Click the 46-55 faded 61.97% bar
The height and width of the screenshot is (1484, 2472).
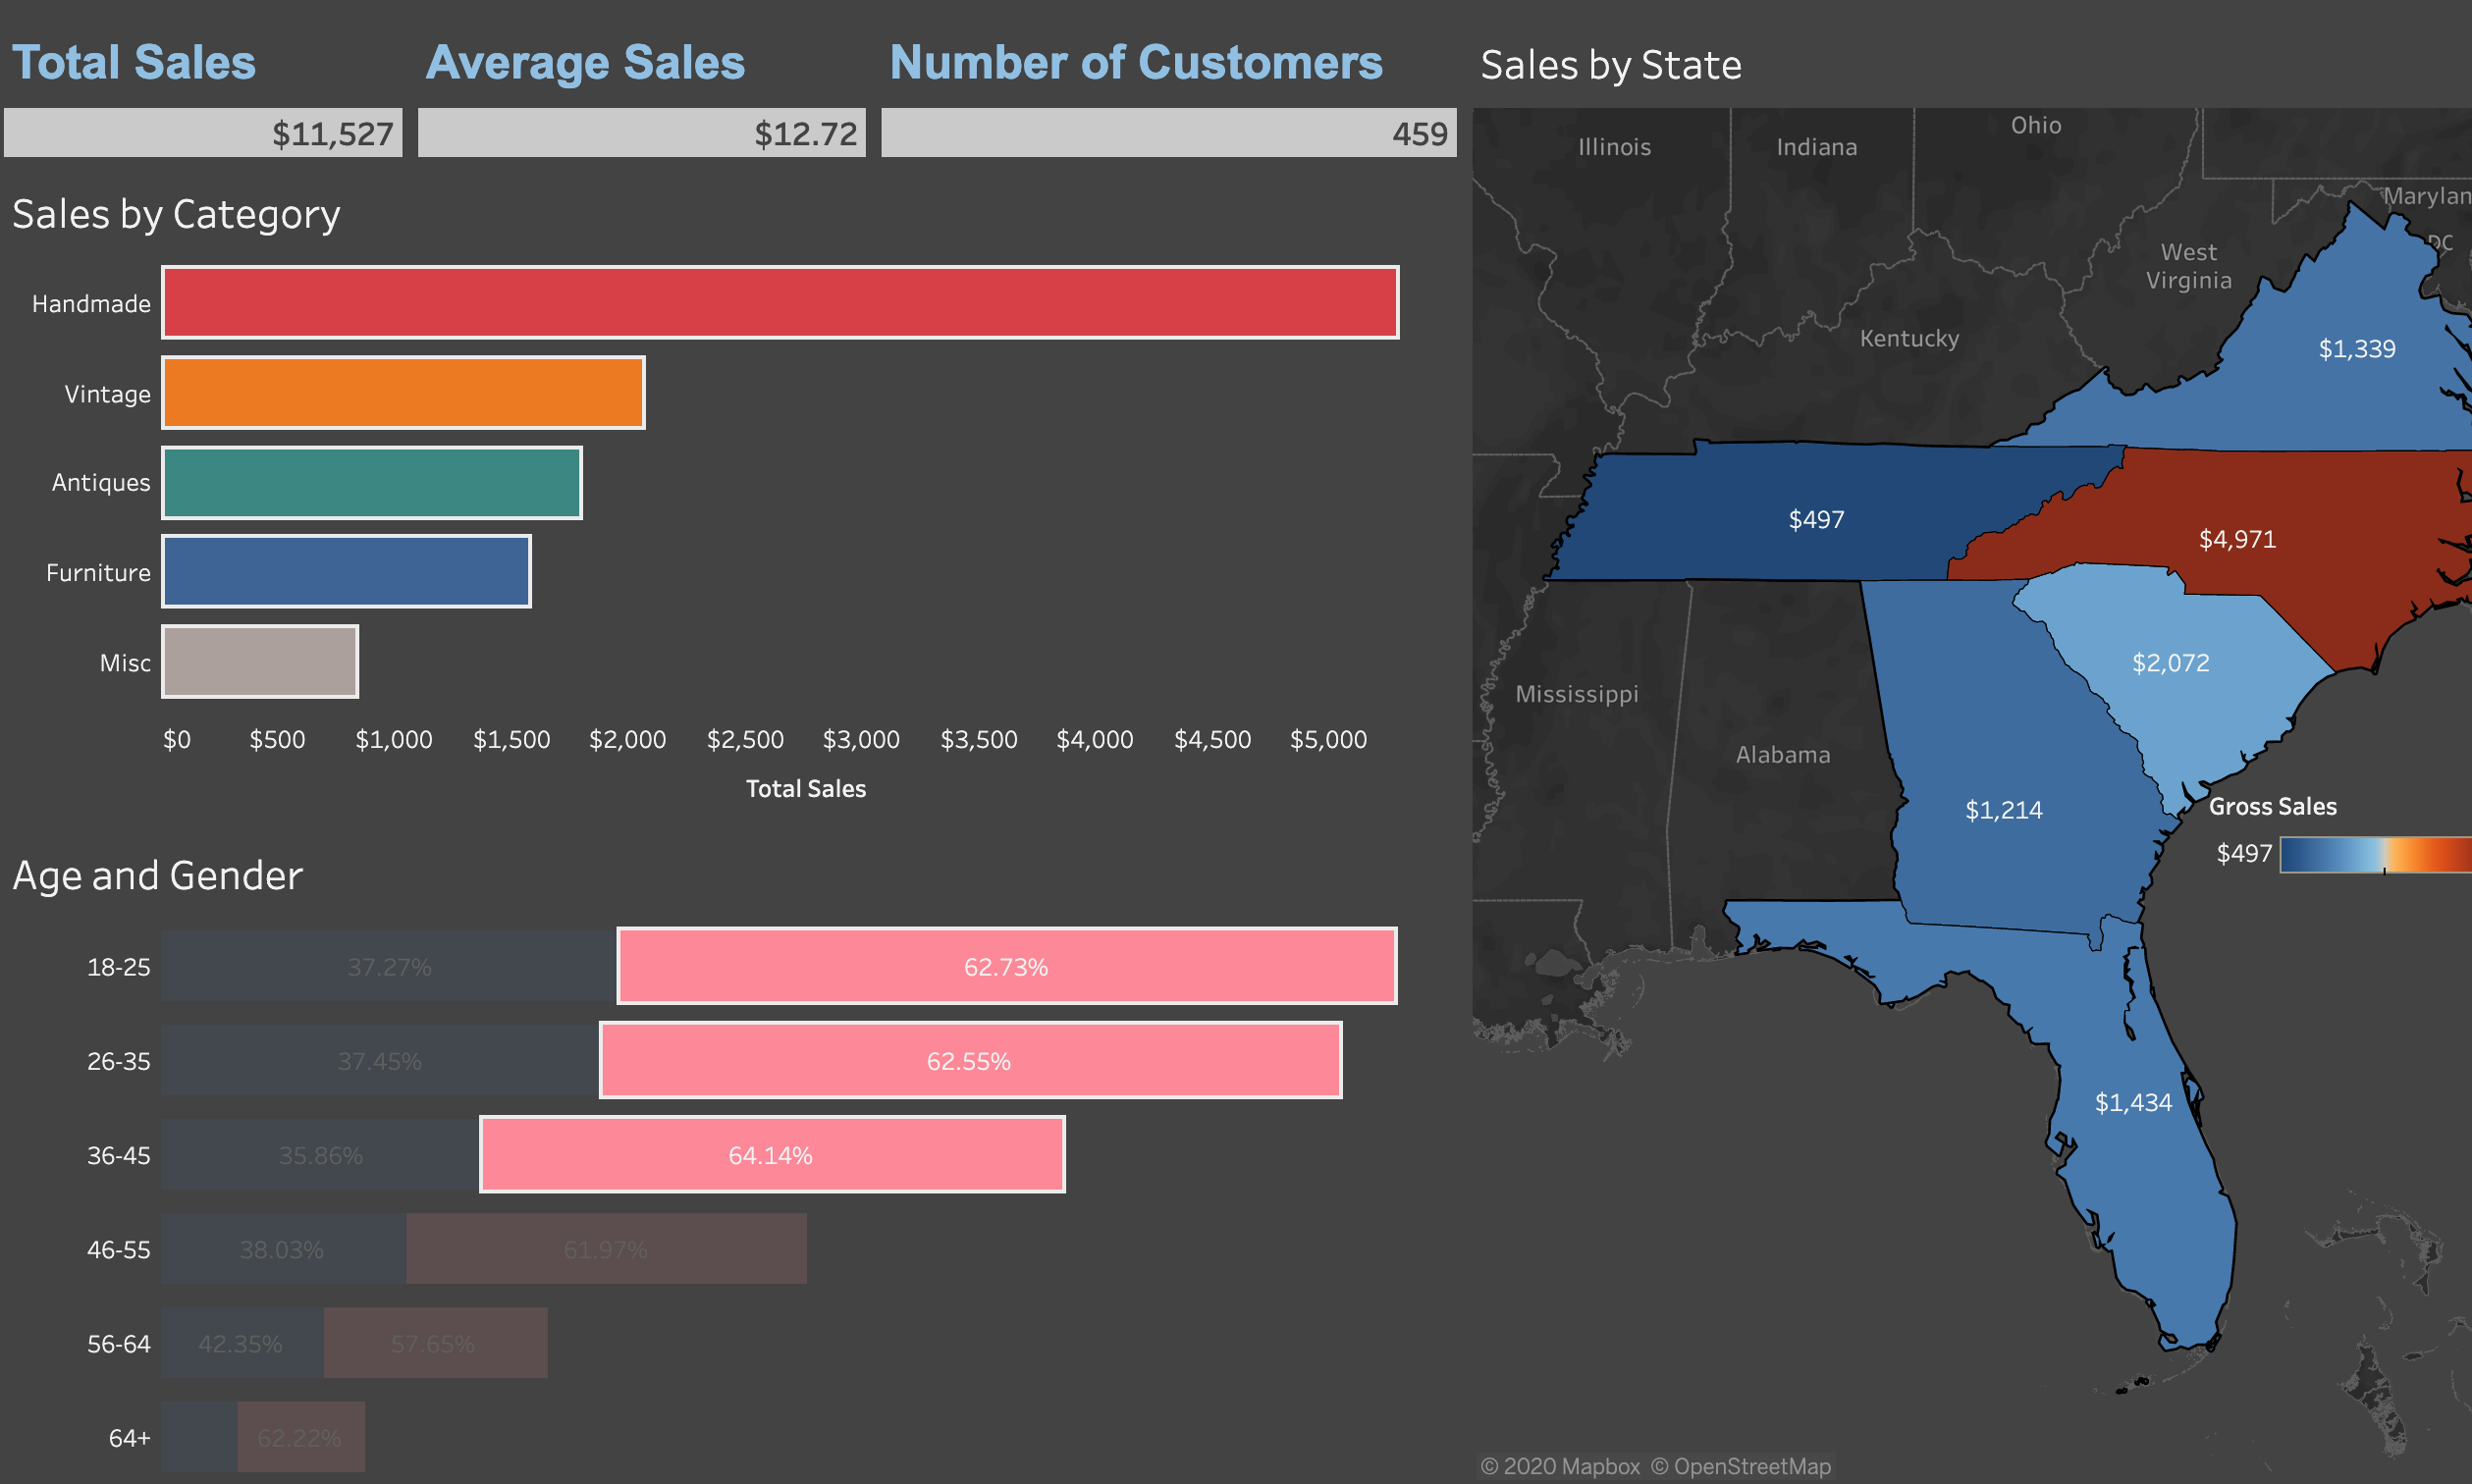606,1248
